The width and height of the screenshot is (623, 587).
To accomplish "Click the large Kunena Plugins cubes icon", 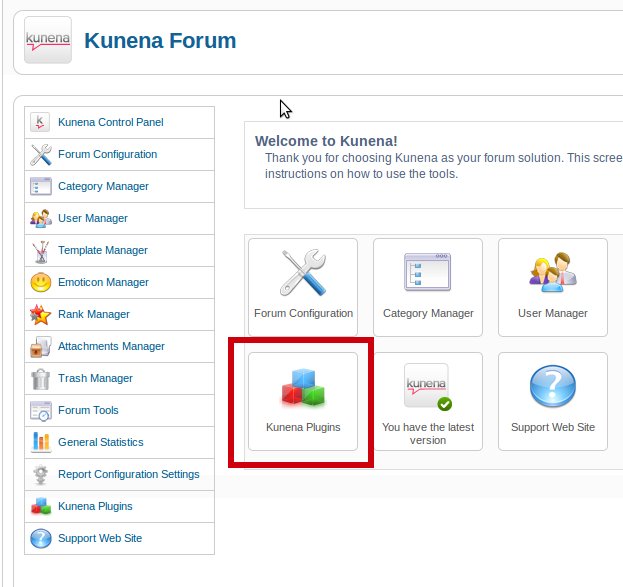I will [303, 387].
